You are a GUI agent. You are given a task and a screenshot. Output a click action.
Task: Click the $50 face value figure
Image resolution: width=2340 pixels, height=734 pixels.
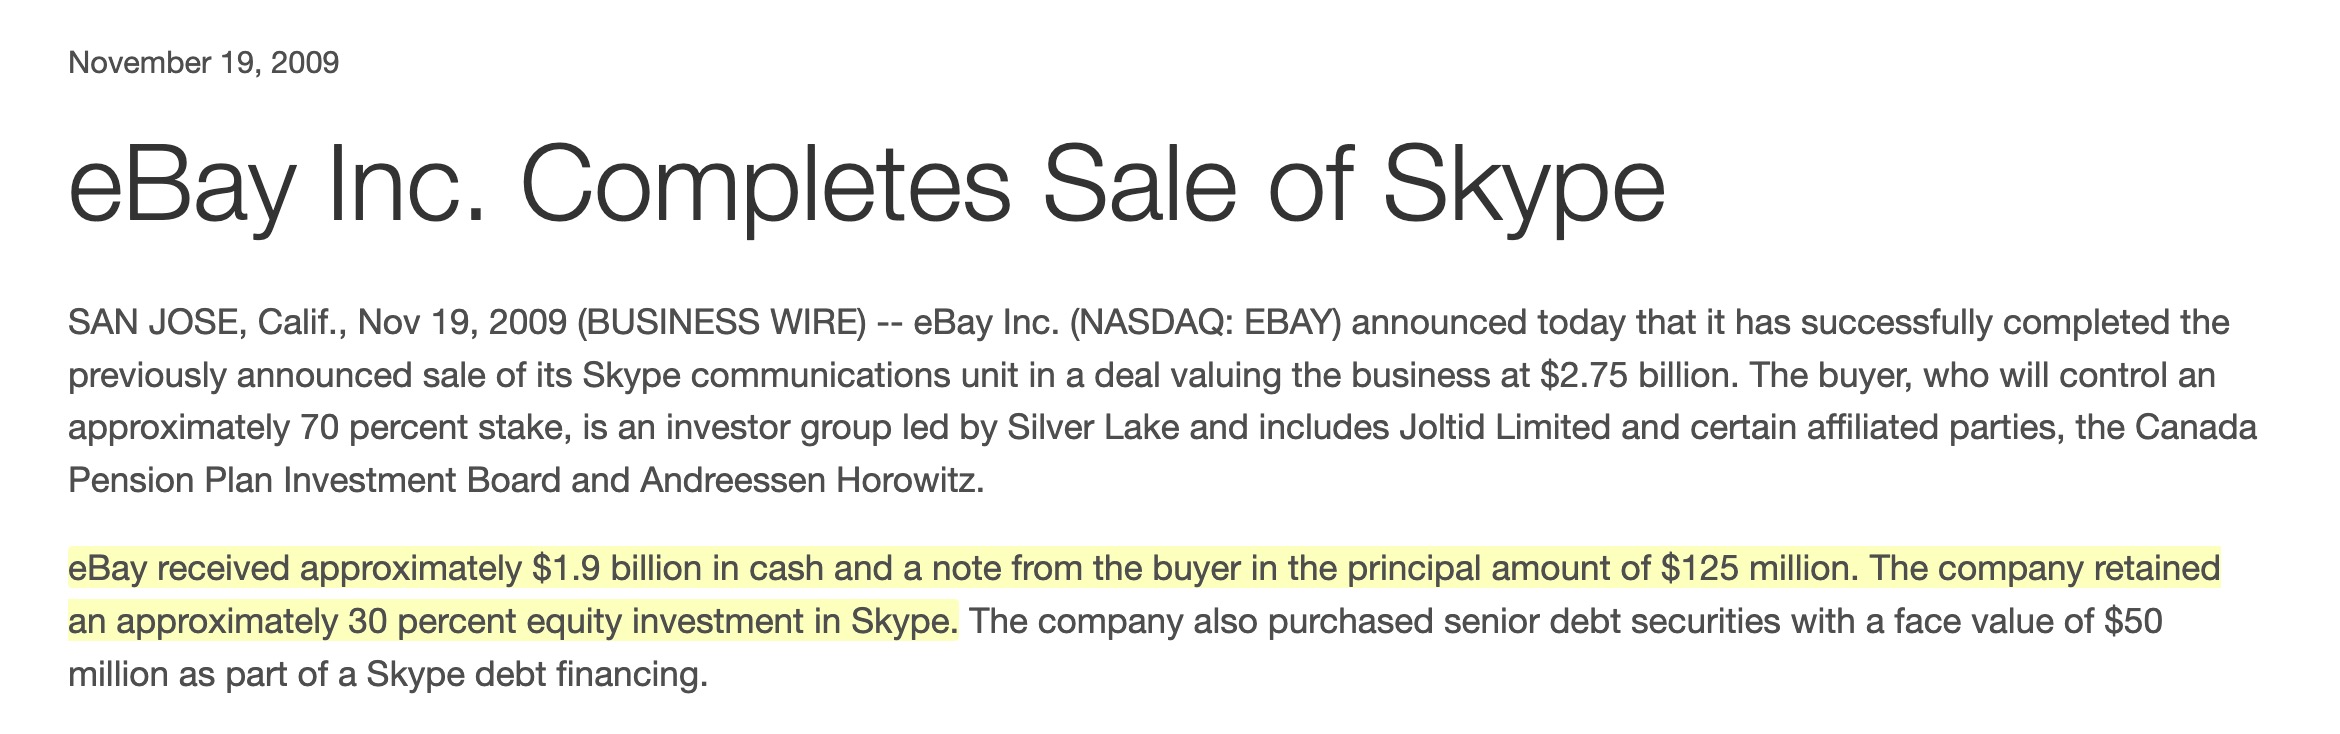(x=2133, y=622)
